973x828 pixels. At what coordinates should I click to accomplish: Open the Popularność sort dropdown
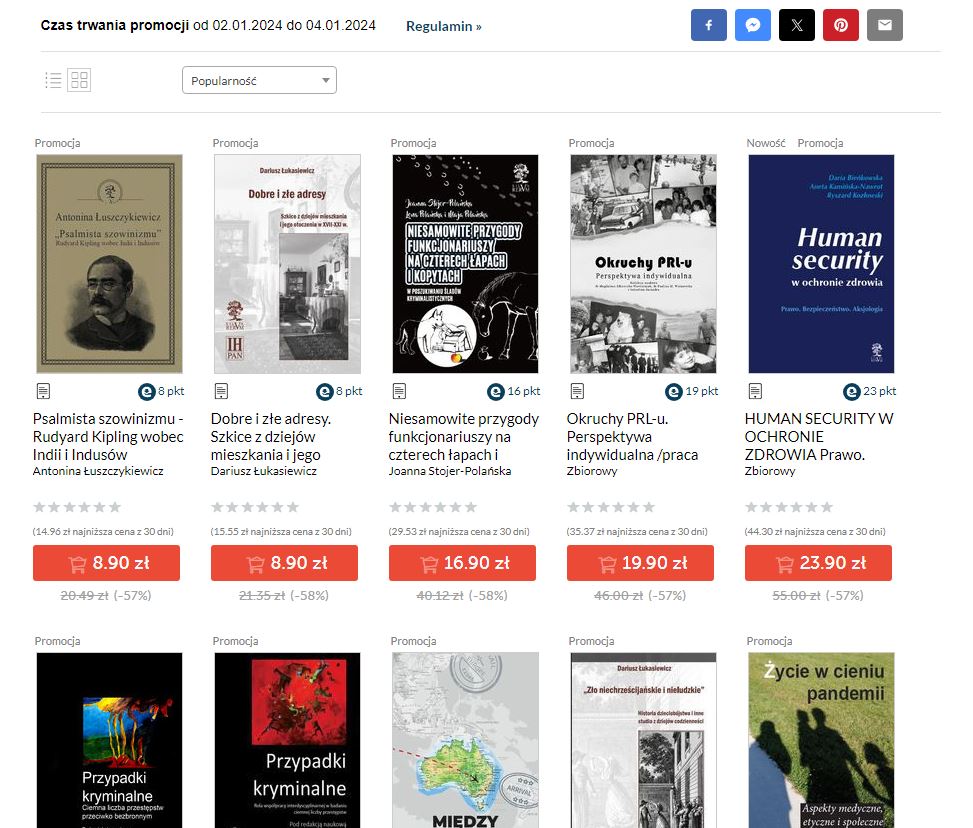point(259,80)
